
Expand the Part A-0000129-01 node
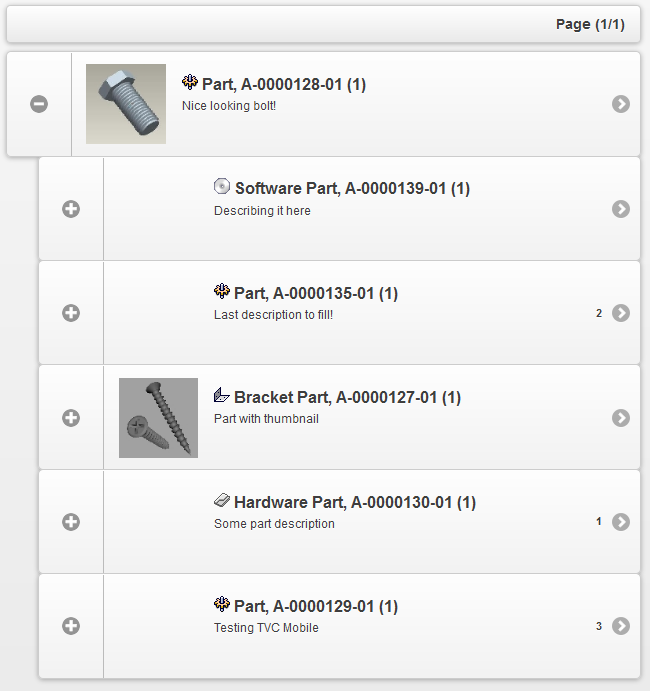[x=71, y=626]
